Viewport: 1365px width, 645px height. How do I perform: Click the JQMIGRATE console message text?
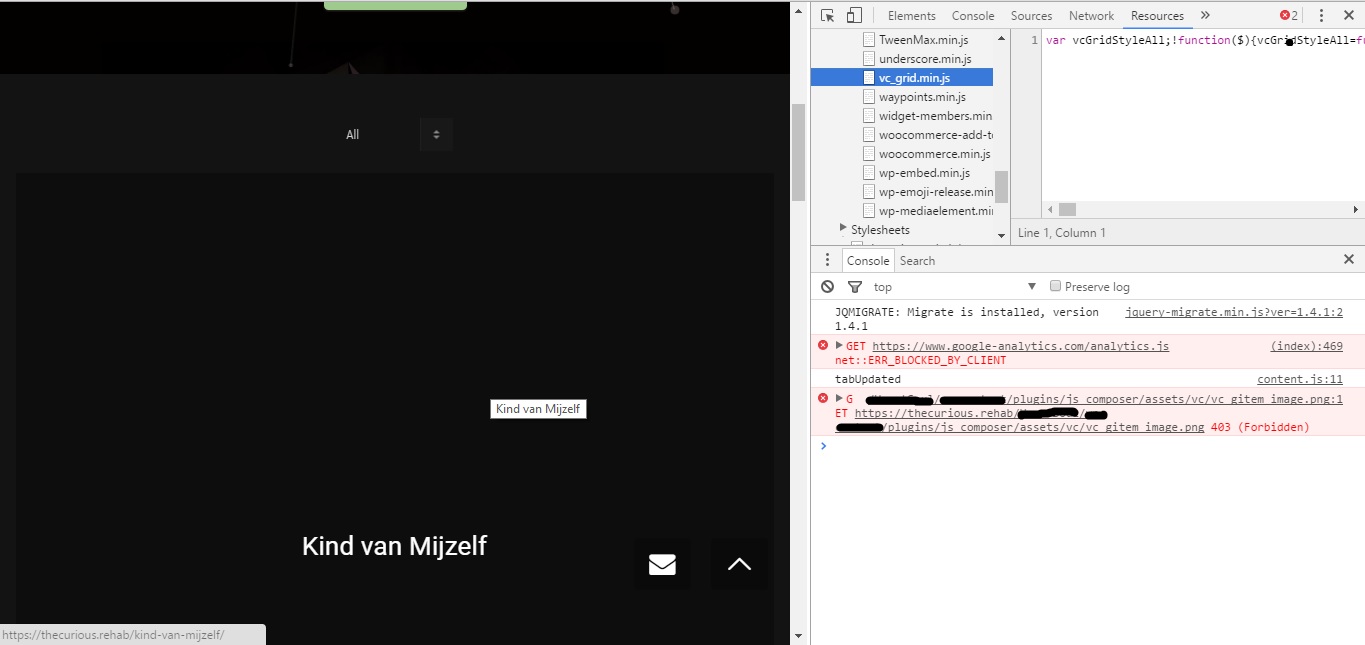tap(967, 319)
